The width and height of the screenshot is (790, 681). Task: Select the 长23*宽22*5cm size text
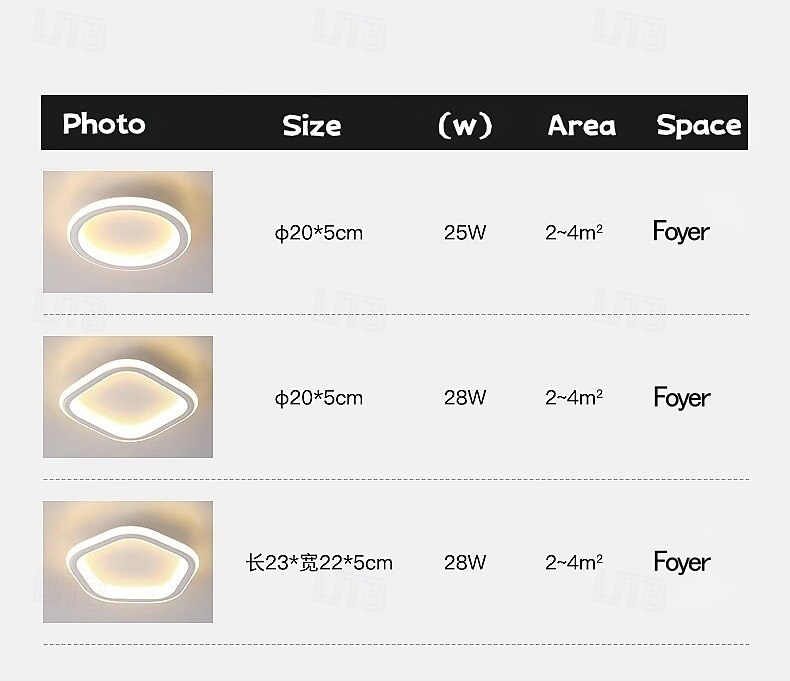(x=319, y=563)
